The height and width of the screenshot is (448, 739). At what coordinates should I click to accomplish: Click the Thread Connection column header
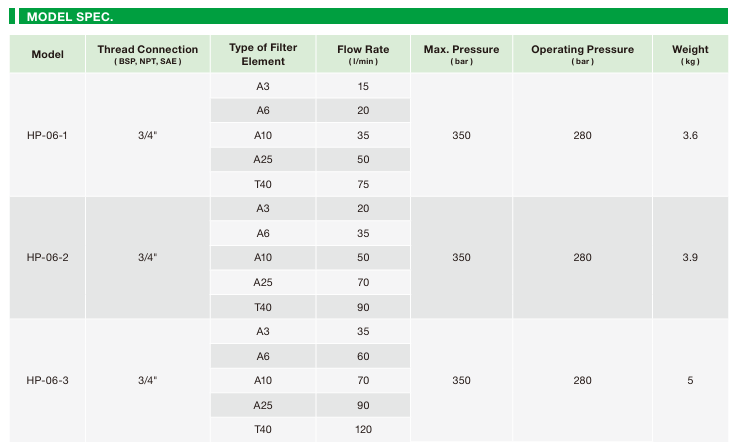pyautogui.click(x=148, y=54)
